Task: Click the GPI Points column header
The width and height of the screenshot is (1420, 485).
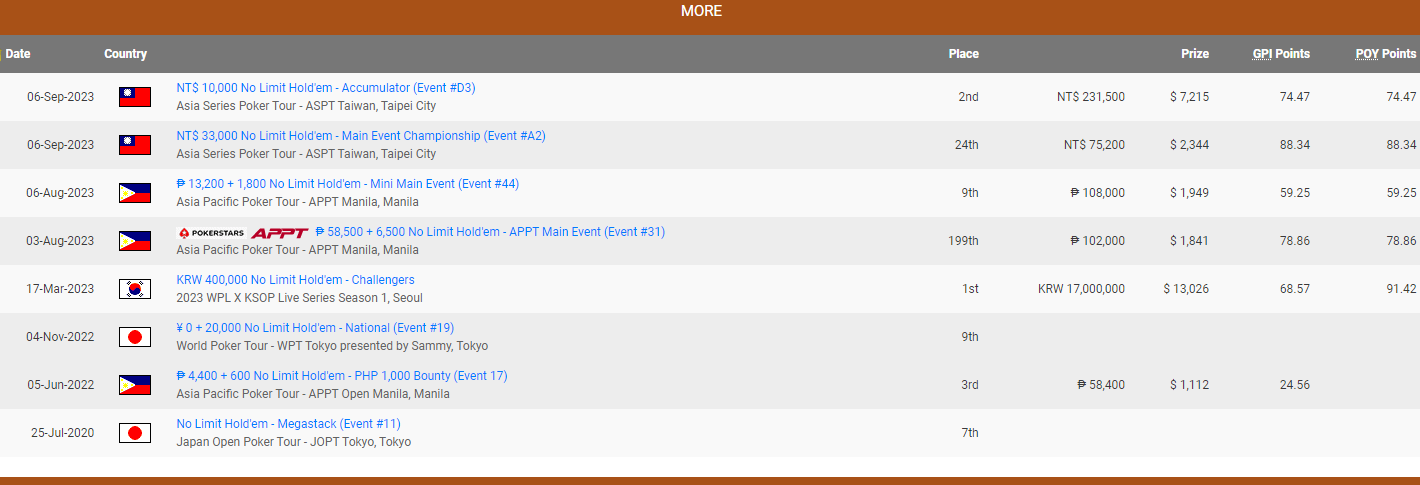Action: pos(1280,54)
